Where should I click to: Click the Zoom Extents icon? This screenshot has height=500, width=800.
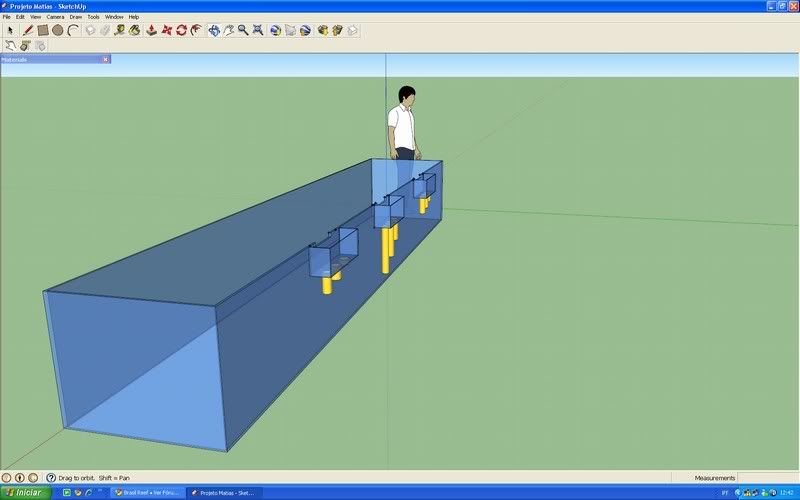[x=258, y=31]
